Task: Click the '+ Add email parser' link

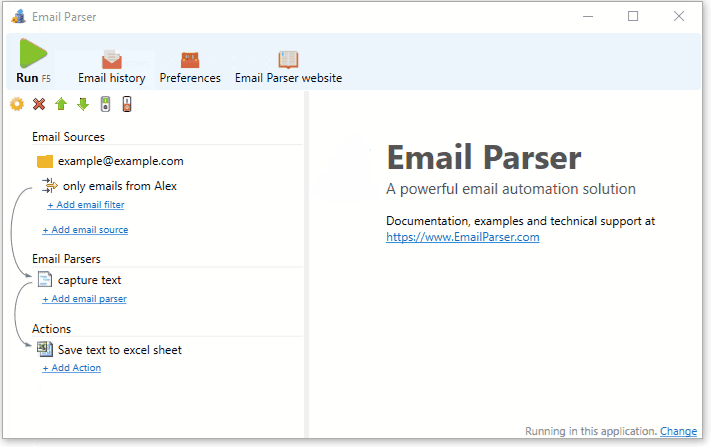Action: click(x=84, y=299)
